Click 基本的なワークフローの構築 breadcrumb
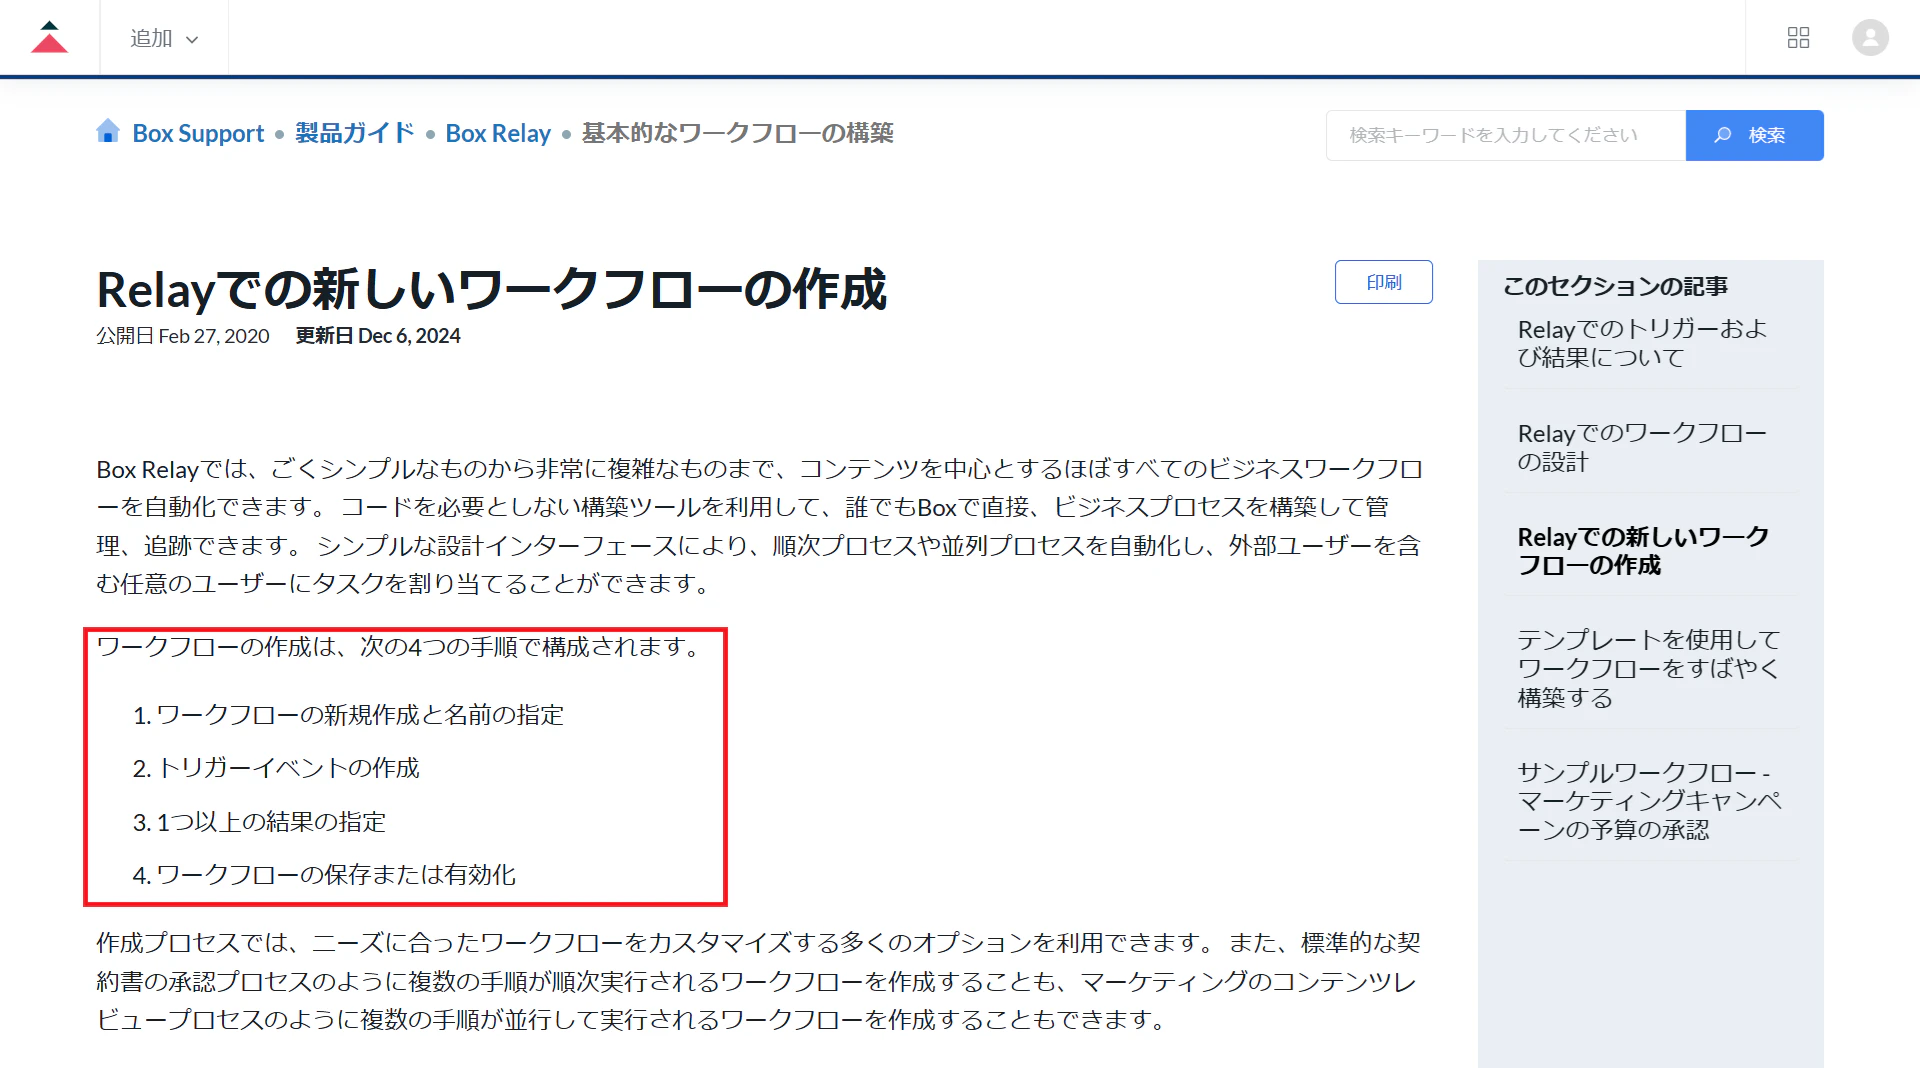 [738, 133]
